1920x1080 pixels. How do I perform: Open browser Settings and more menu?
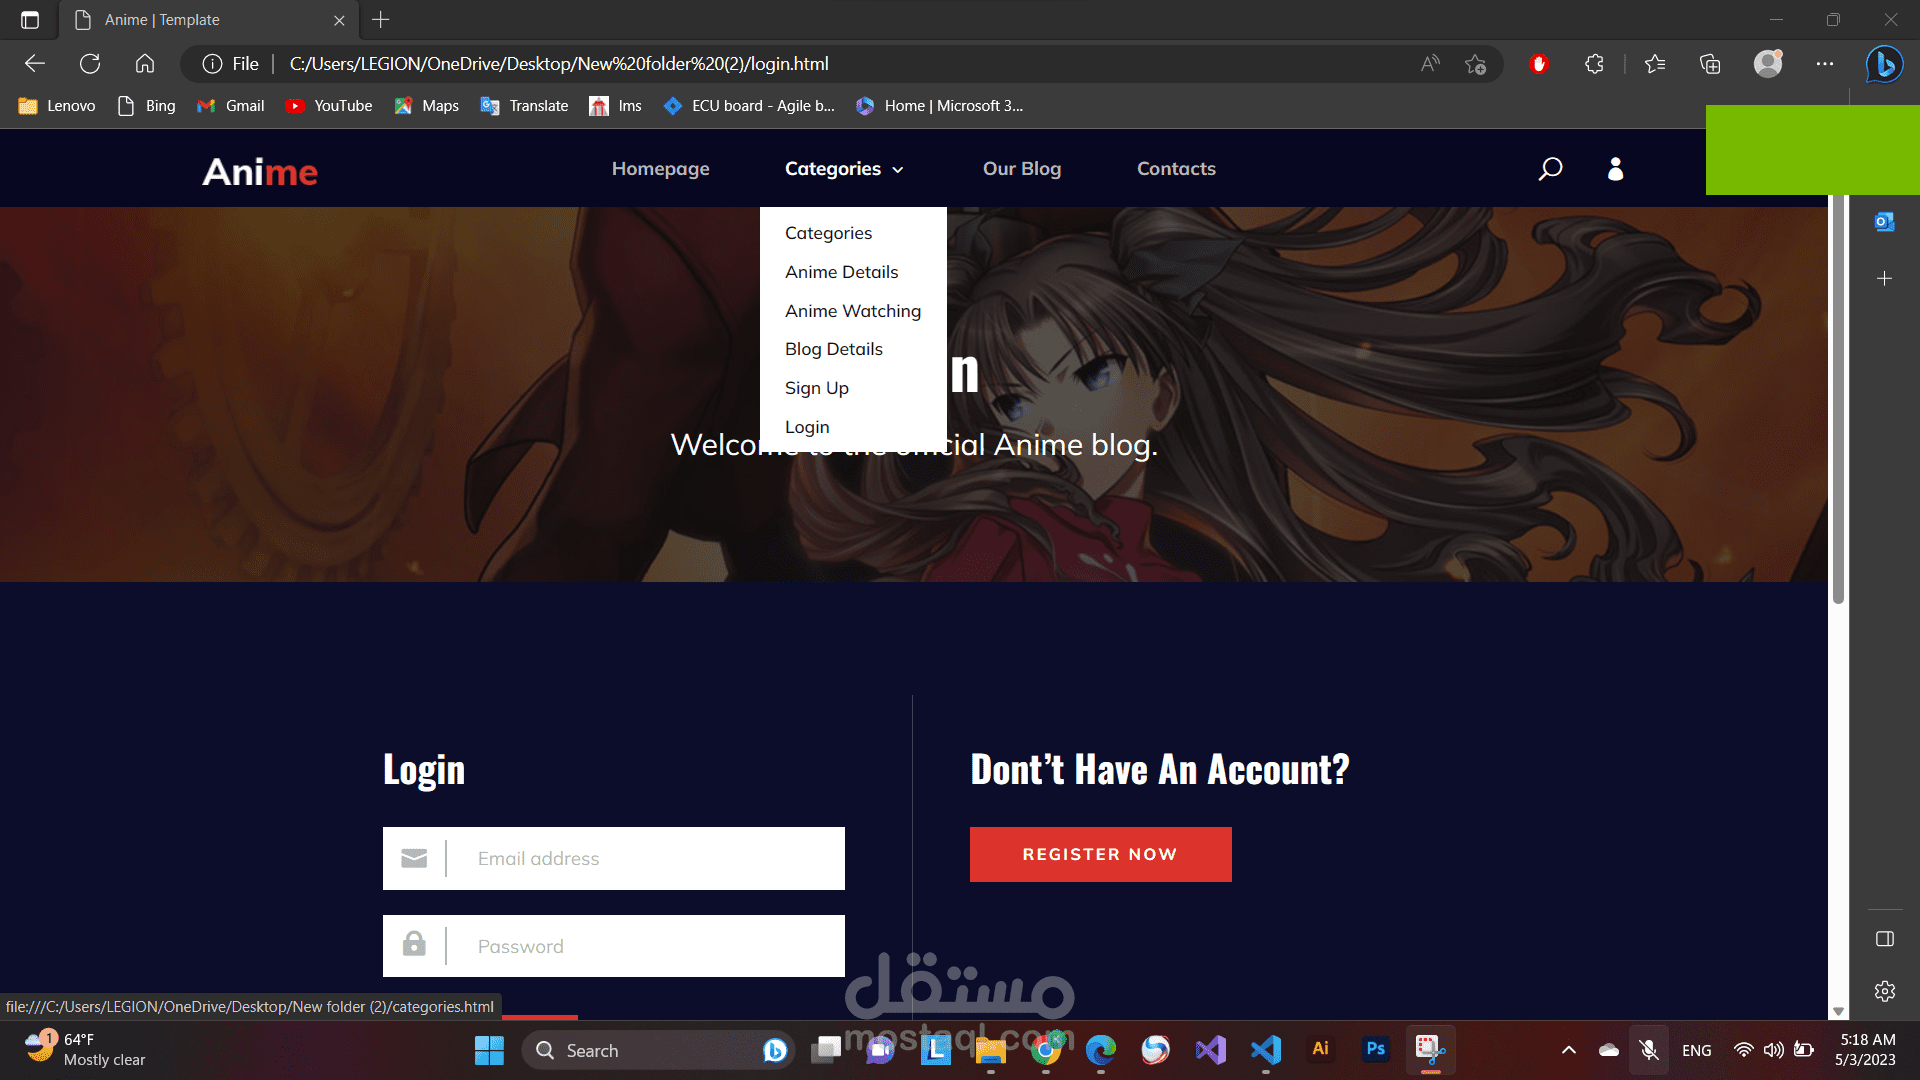point(1825,64)
